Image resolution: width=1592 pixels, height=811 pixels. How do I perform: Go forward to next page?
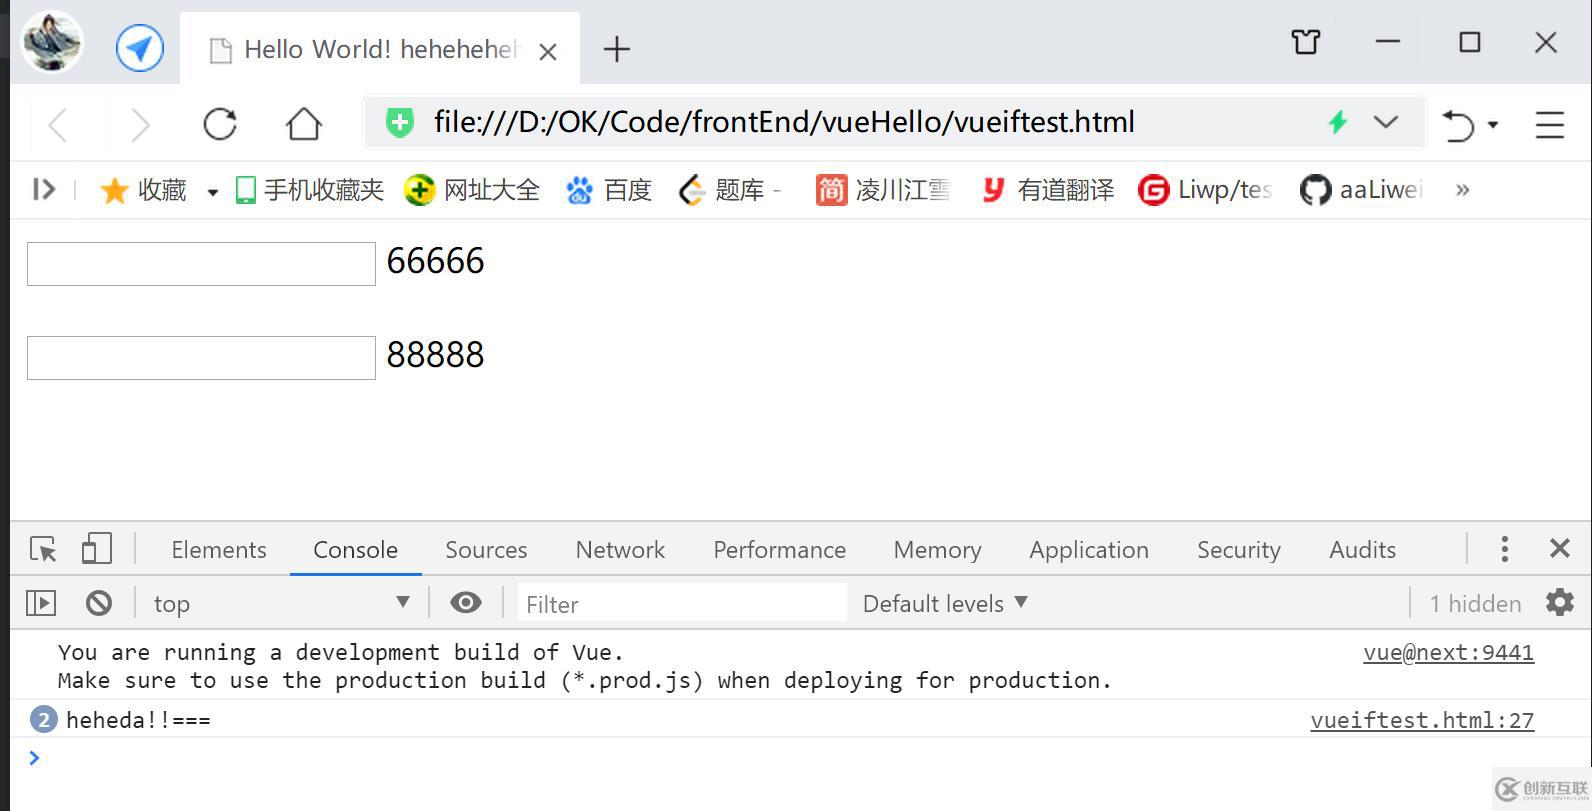[140, 125]
